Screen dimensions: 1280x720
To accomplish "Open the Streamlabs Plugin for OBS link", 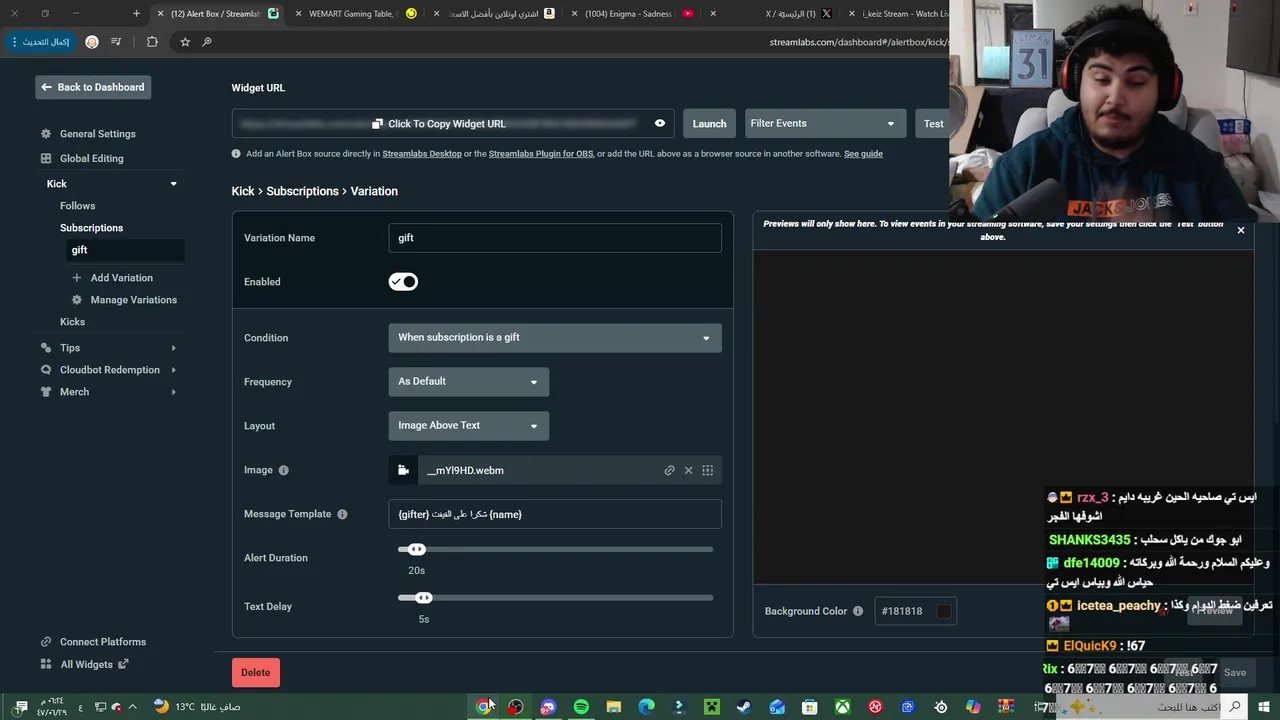I will [541, 154].
